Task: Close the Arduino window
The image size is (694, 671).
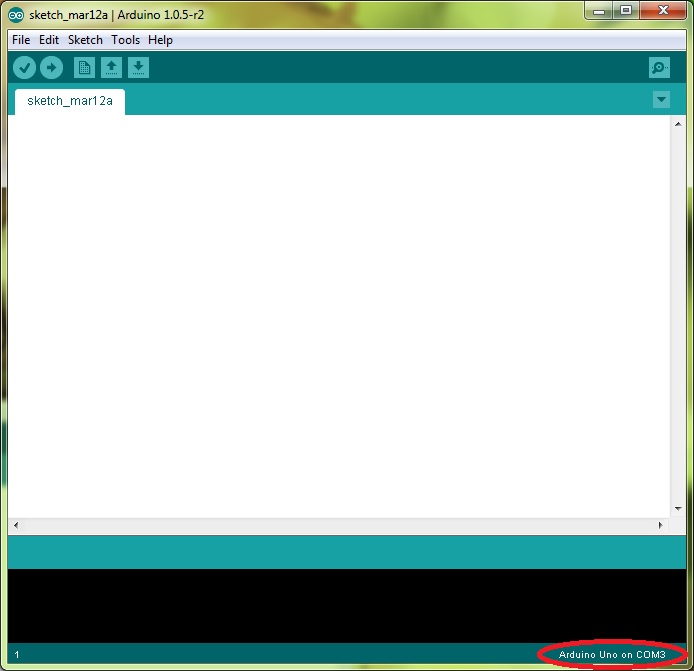Action: pos(663,11)
